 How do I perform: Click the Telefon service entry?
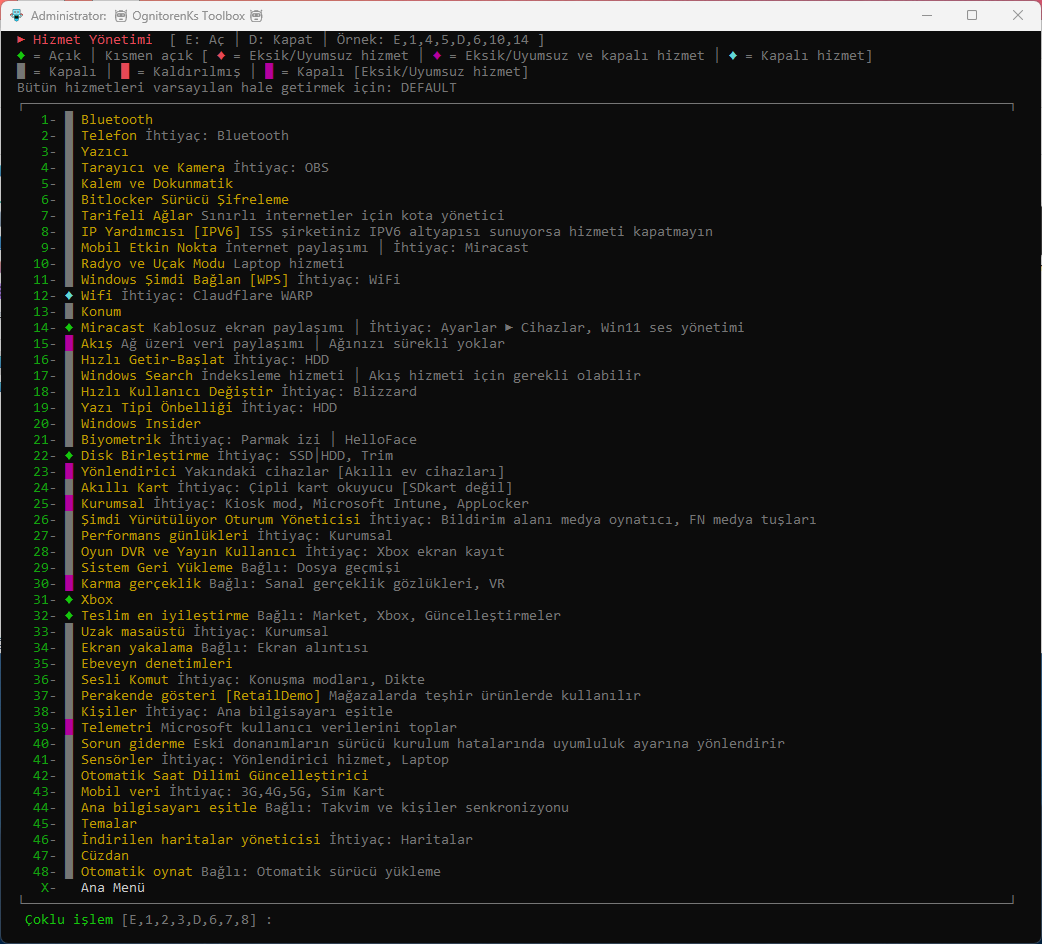[x=109, y=136]
